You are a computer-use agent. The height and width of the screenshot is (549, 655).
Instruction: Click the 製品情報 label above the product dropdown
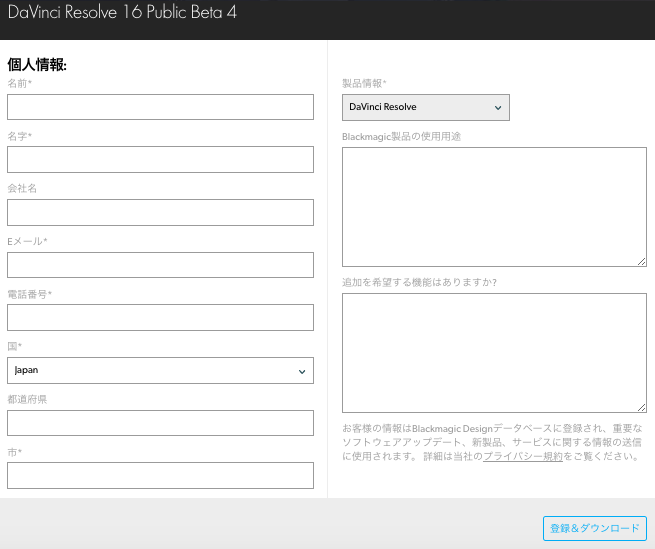pyautogui.click(x=364, y=83)
